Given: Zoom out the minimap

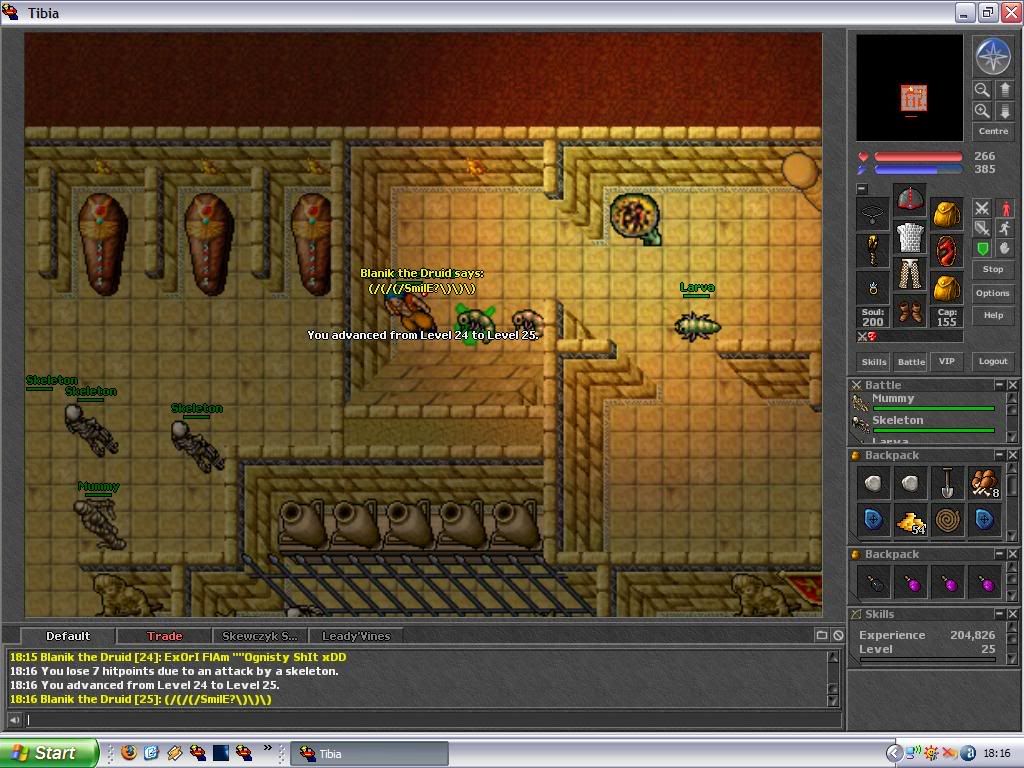Looking at the screenshot, I should pos(982,89).
